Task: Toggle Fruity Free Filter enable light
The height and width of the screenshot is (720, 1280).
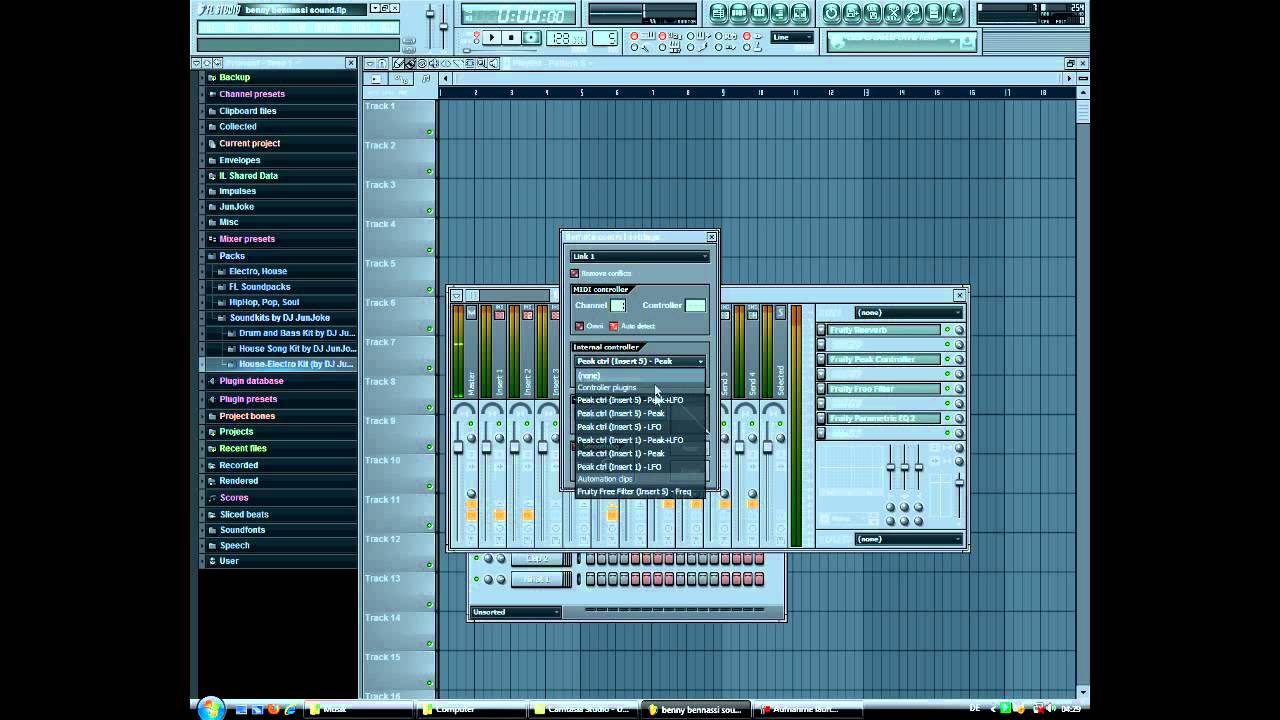Action: (x=947, y=389)
